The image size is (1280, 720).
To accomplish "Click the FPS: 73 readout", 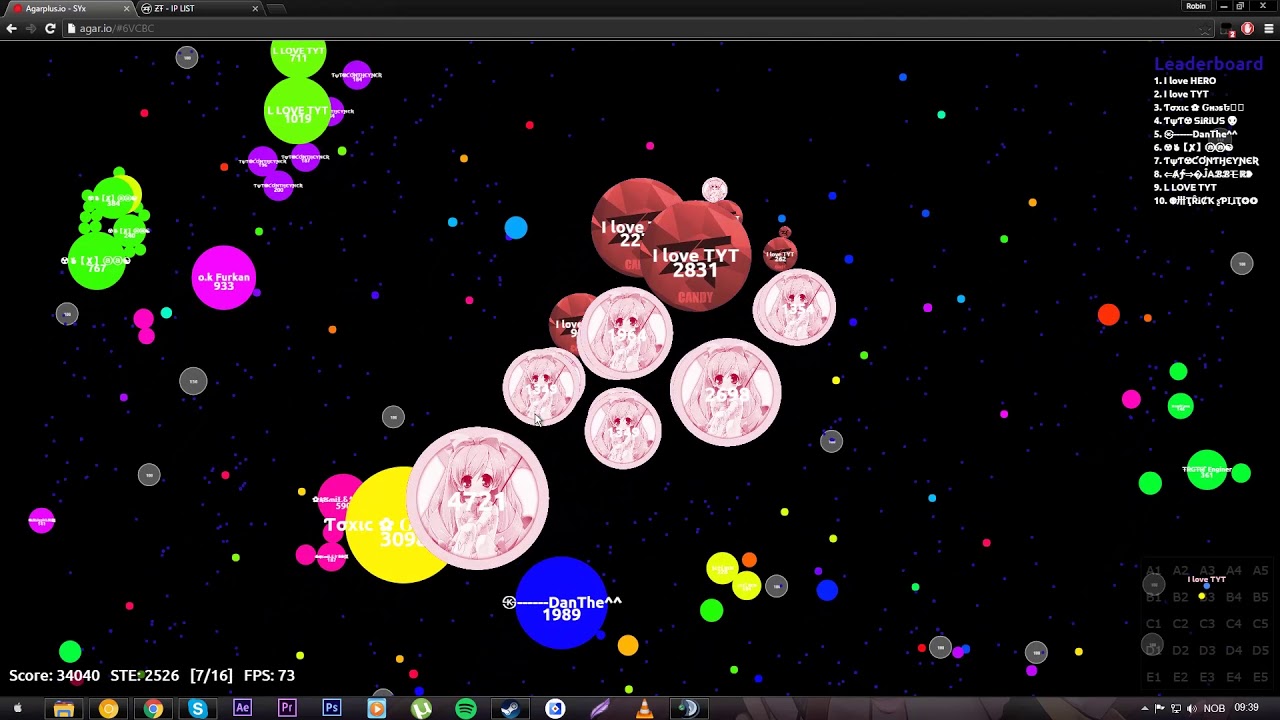I will coord(269,675).
